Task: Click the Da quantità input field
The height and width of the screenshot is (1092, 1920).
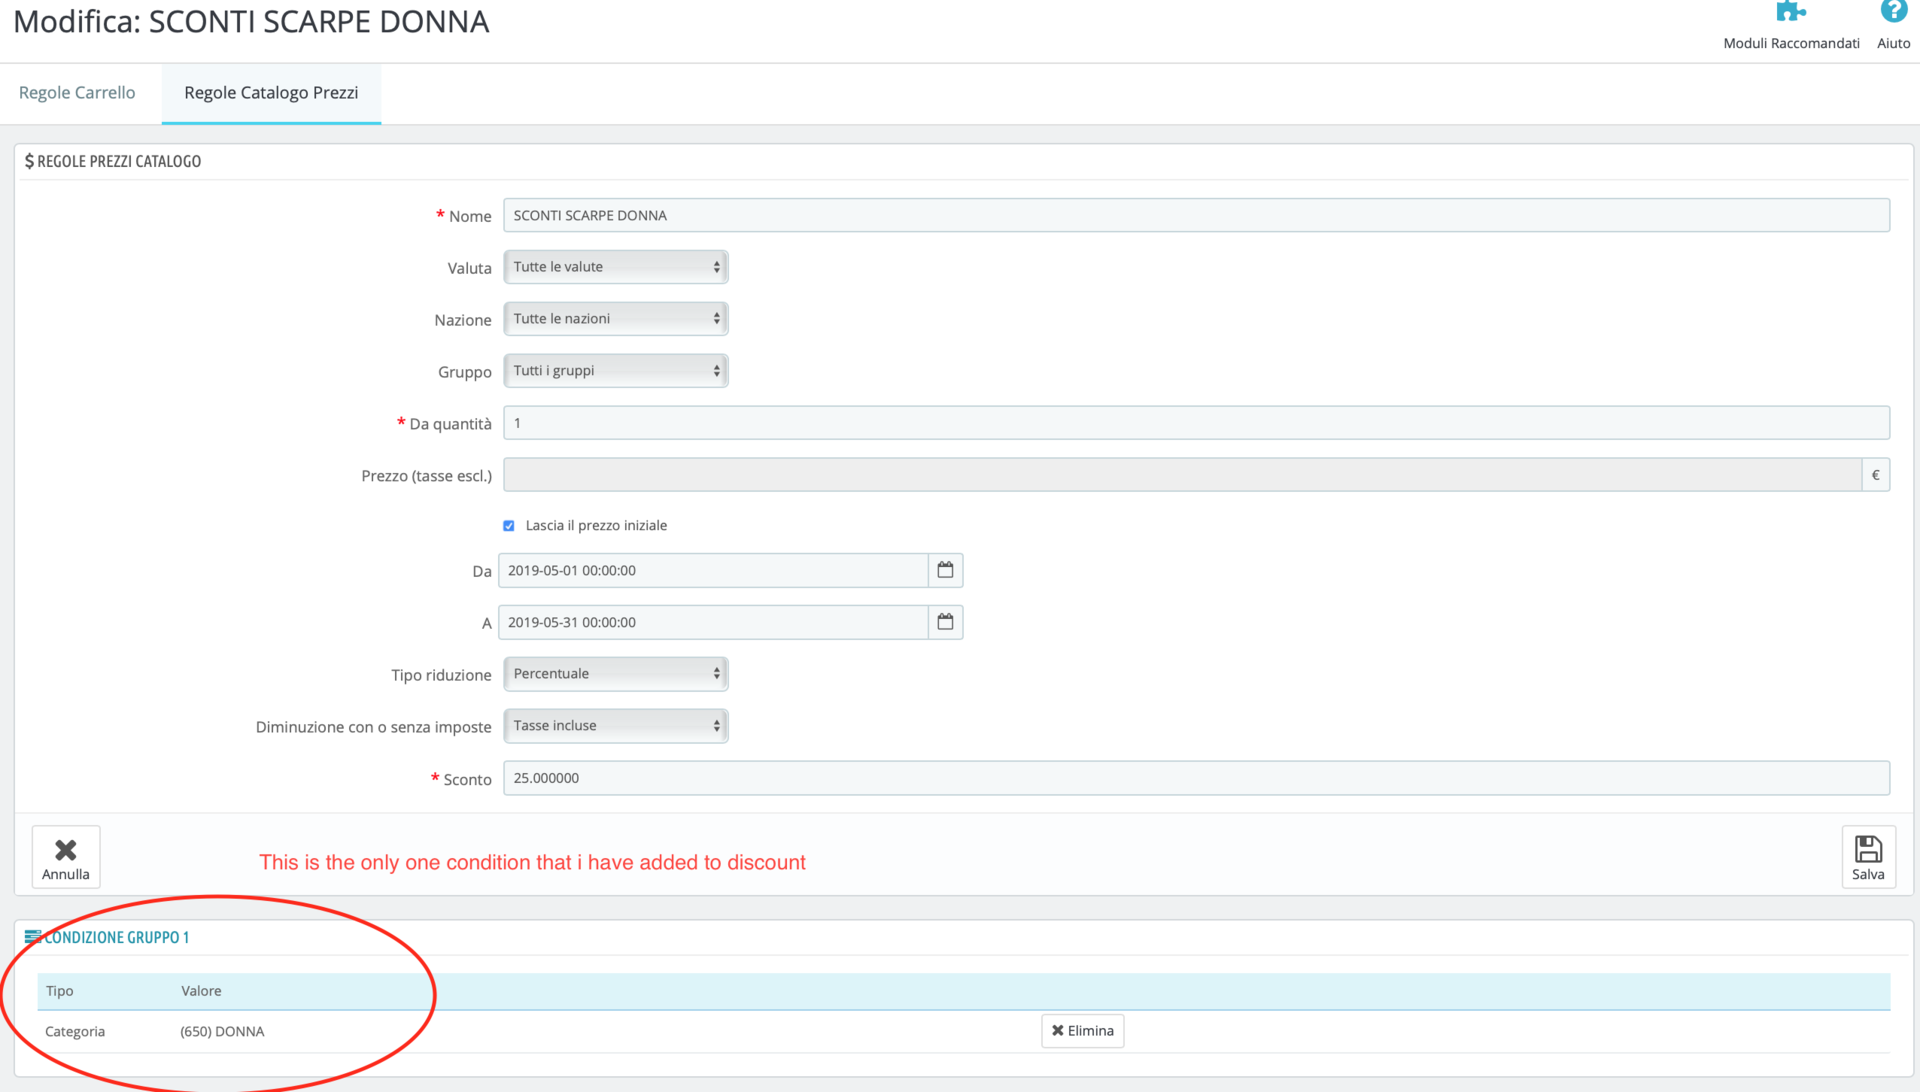Action: pos(1195,423)
